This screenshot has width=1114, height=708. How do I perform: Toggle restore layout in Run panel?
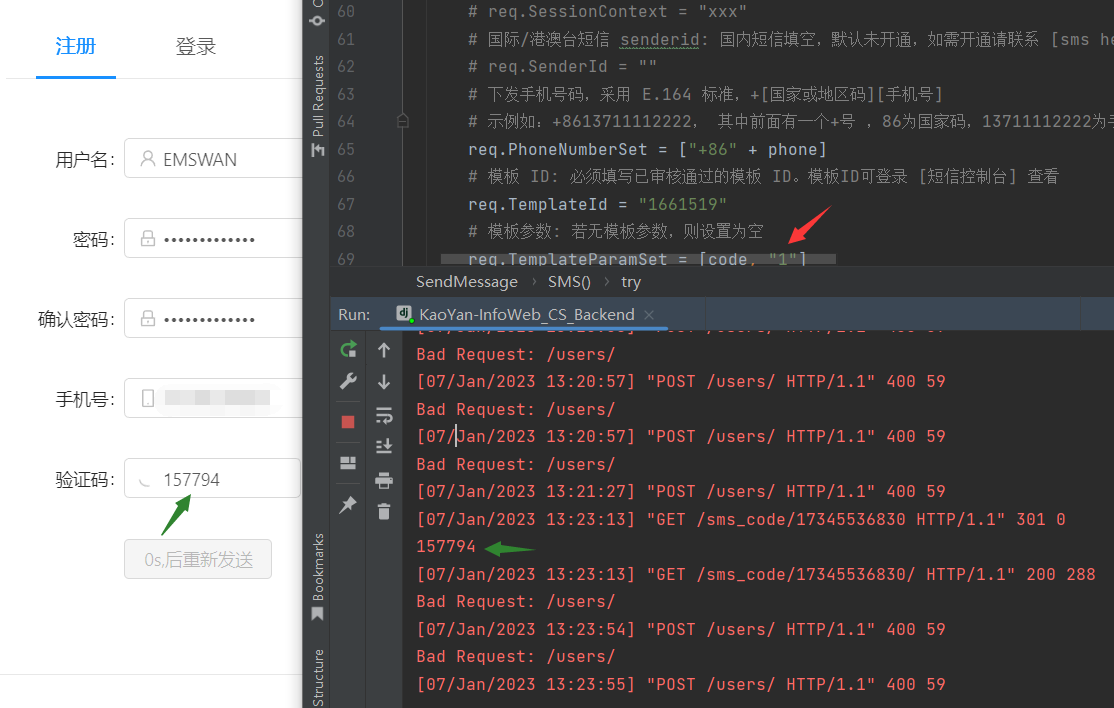[x=347, y=461]
